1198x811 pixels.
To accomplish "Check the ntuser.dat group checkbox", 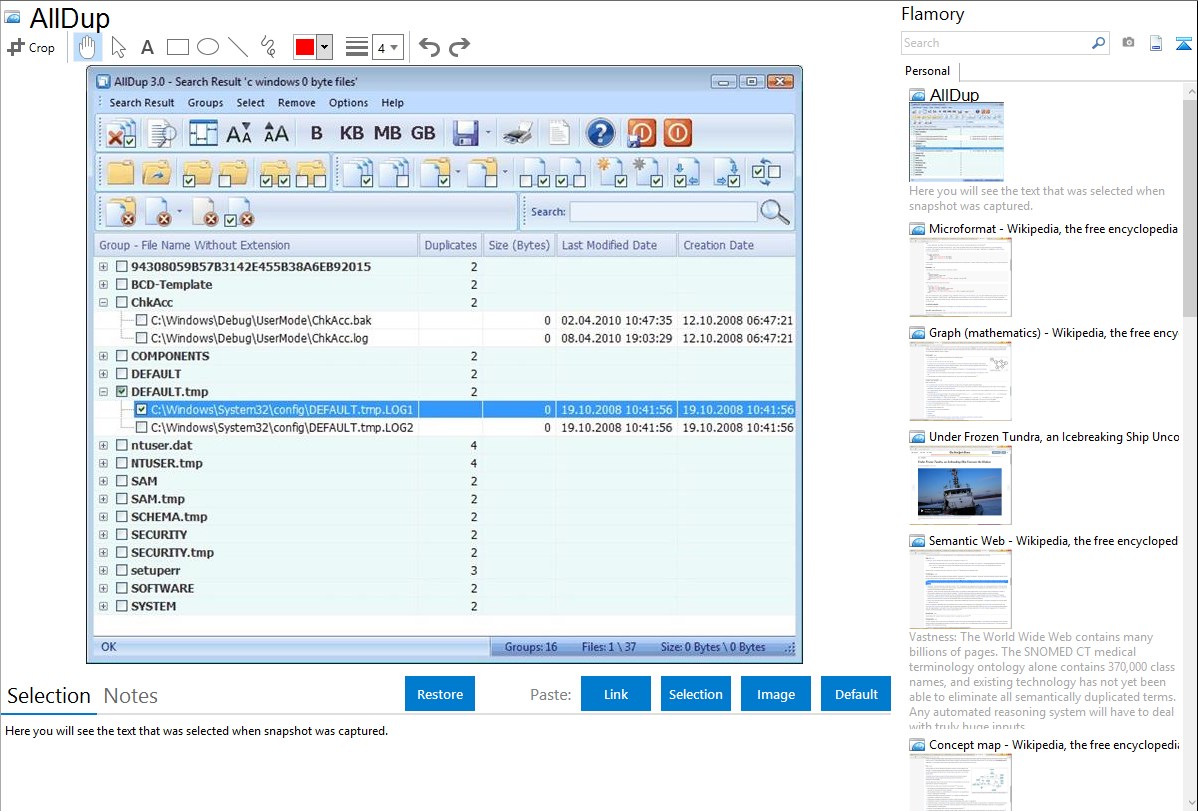I will 121,446.
